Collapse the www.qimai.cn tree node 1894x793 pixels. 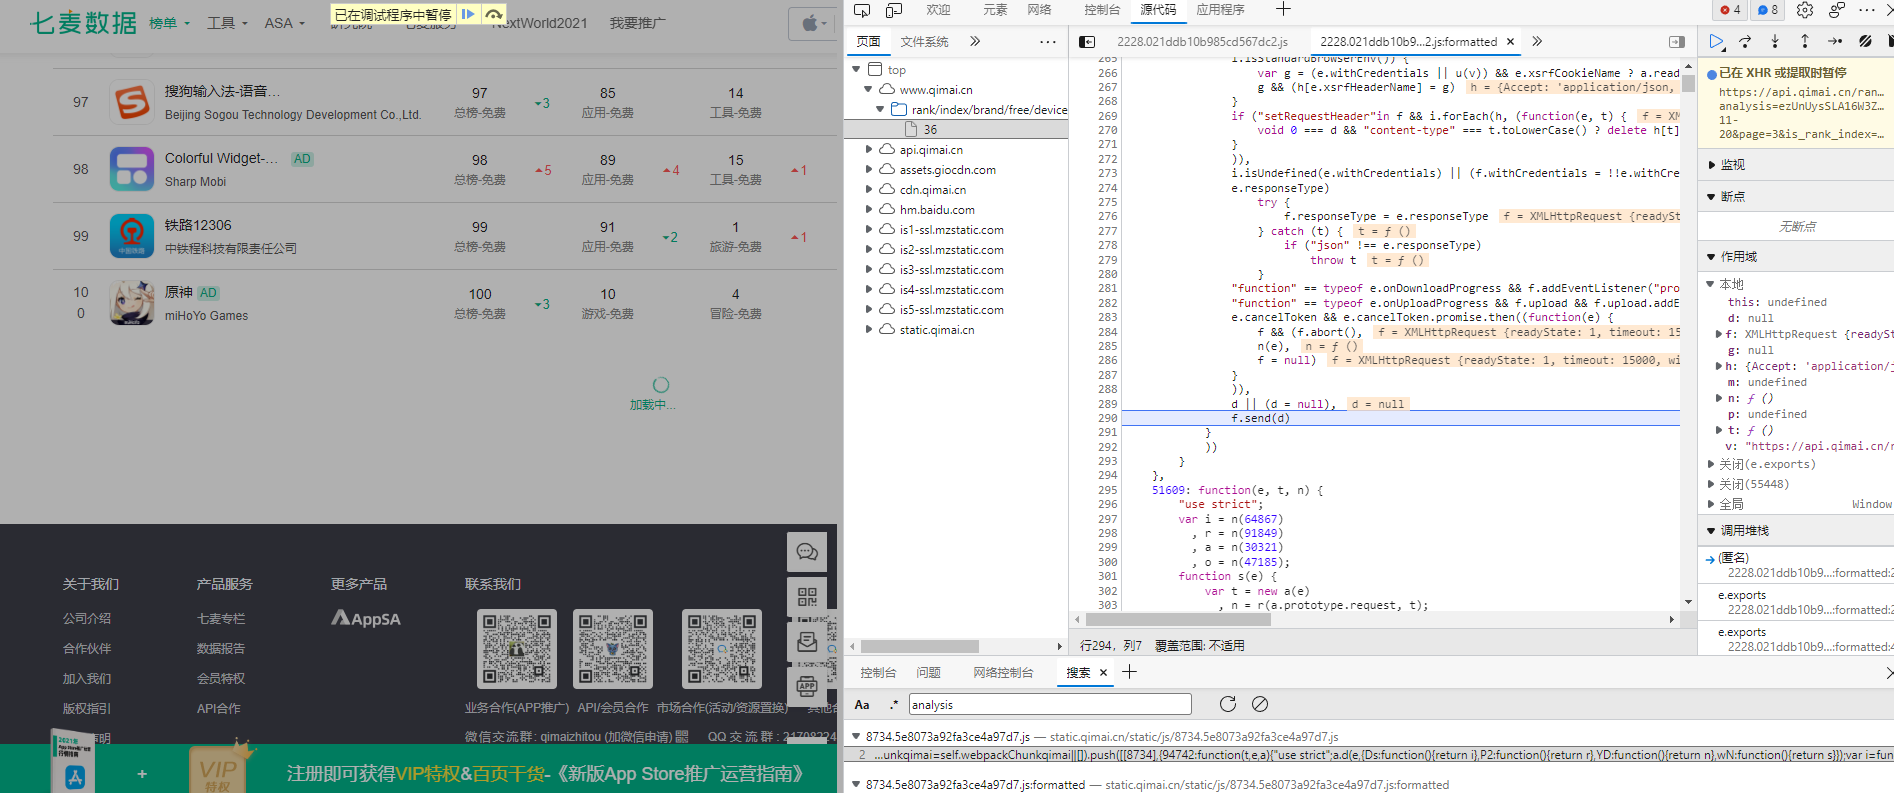pos(868,89)
